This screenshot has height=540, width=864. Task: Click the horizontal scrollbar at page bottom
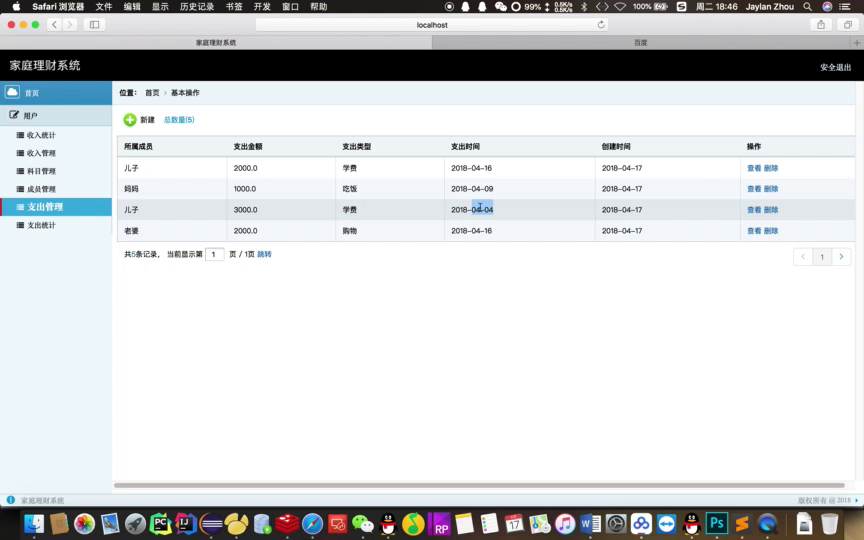pos(479,485)
